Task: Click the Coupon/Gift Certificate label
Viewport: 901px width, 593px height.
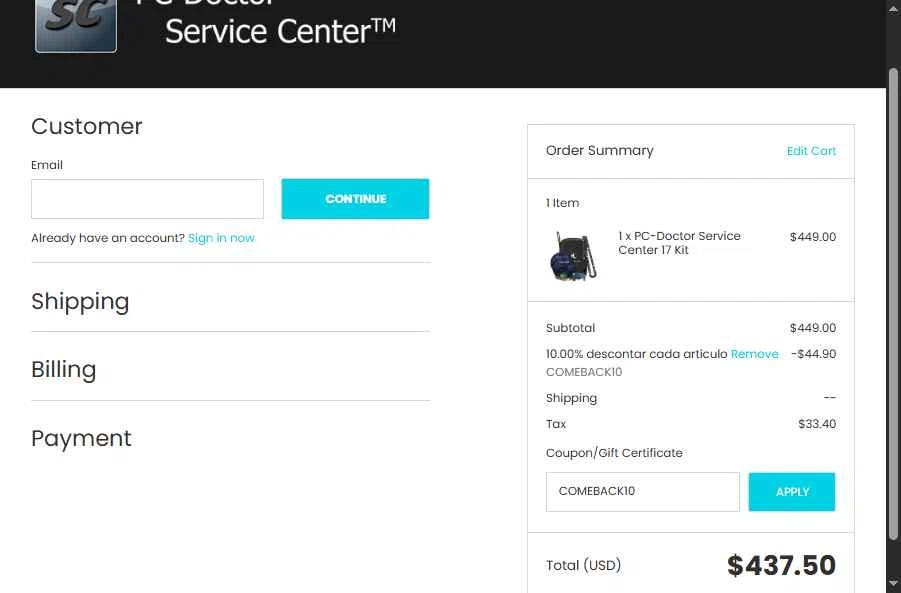Action: [614, 453]
